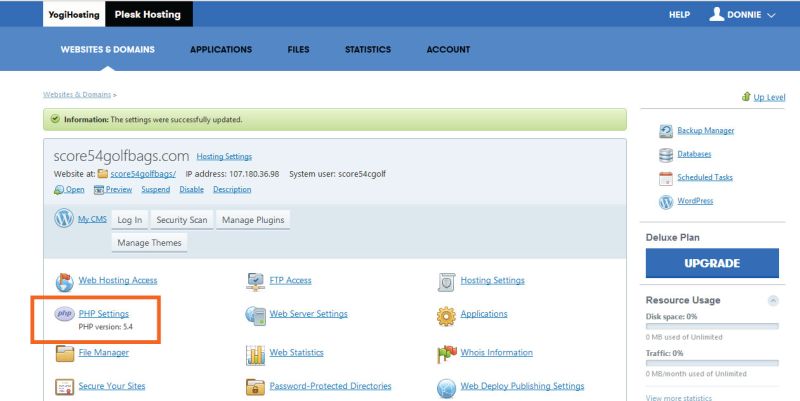Click the Password-Protected Directories lock folder icon

[x=255, y=387]
